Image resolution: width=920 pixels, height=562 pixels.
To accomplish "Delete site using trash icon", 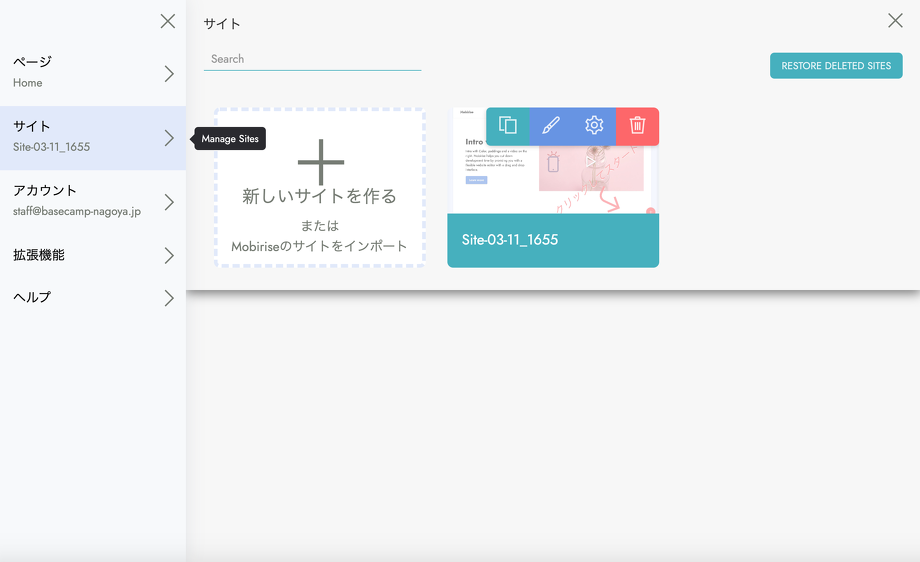I will [637, 126].
